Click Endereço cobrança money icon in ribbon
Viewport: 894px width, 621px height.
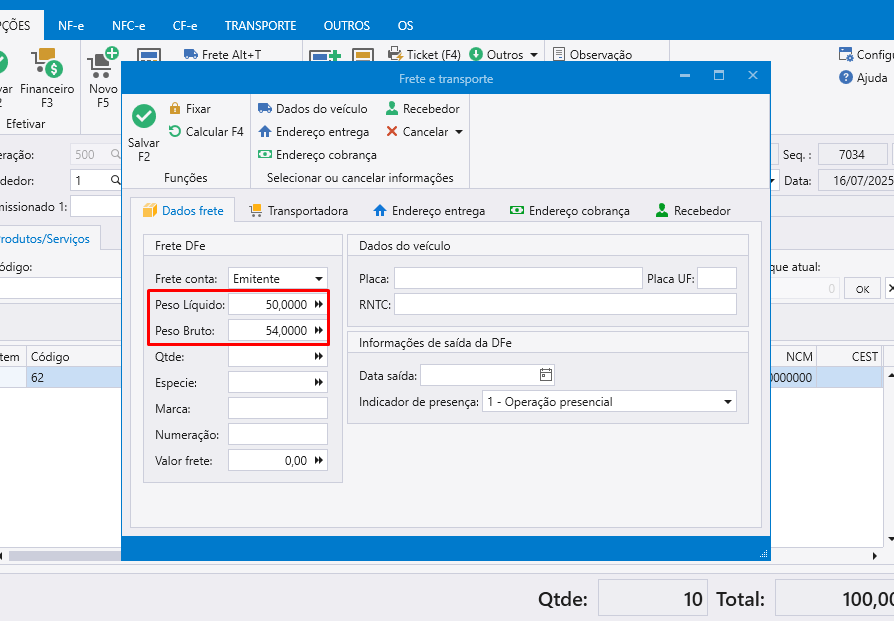265,155
